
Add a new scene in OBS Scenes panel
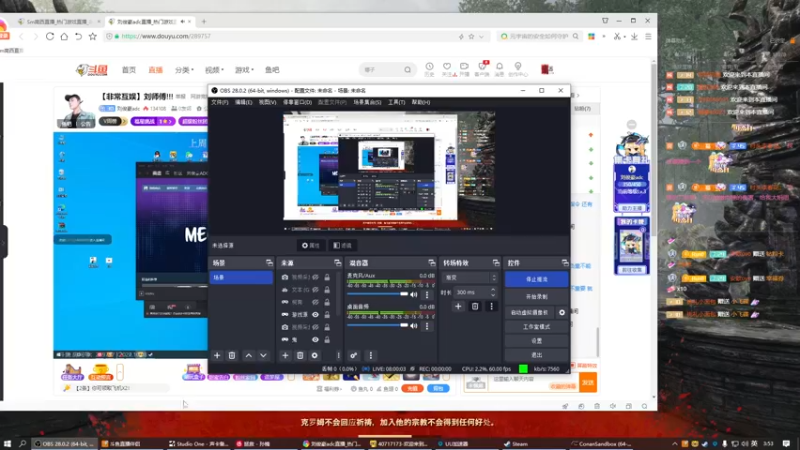(x=217, y=355)
